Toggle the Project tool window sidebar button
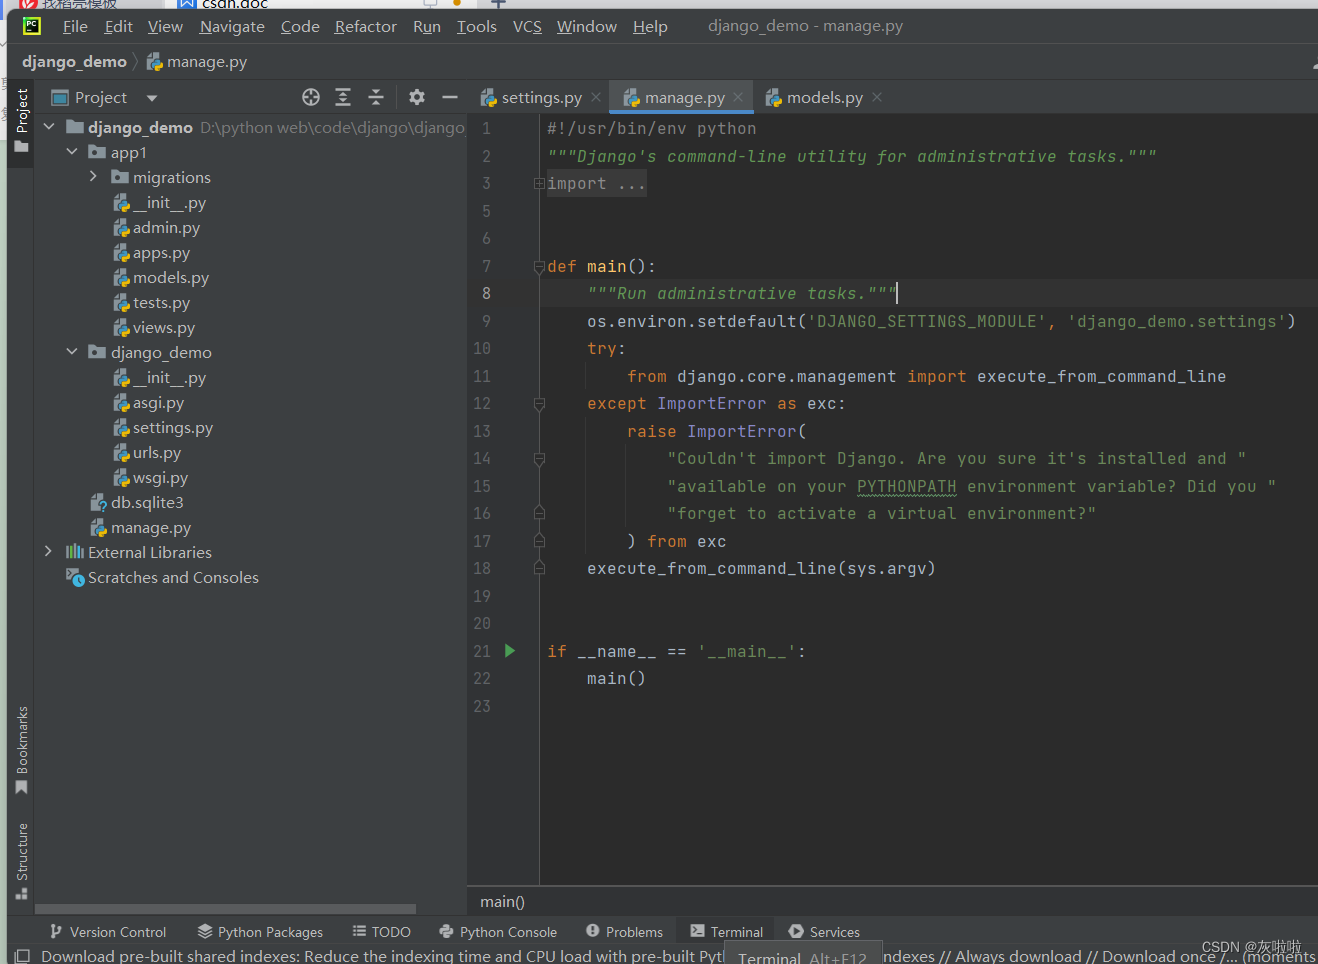The width and height of the screenshot is (1318, 964). pyautogui.click(x=22, y=120)
